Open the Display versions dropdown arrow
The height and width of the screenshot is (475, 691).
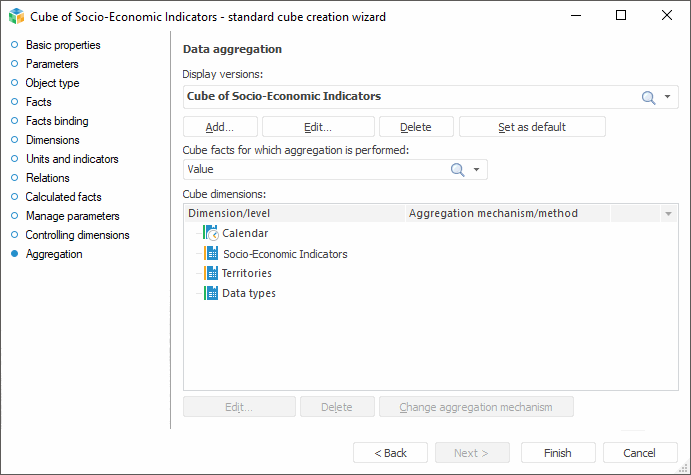coord(667,97)
